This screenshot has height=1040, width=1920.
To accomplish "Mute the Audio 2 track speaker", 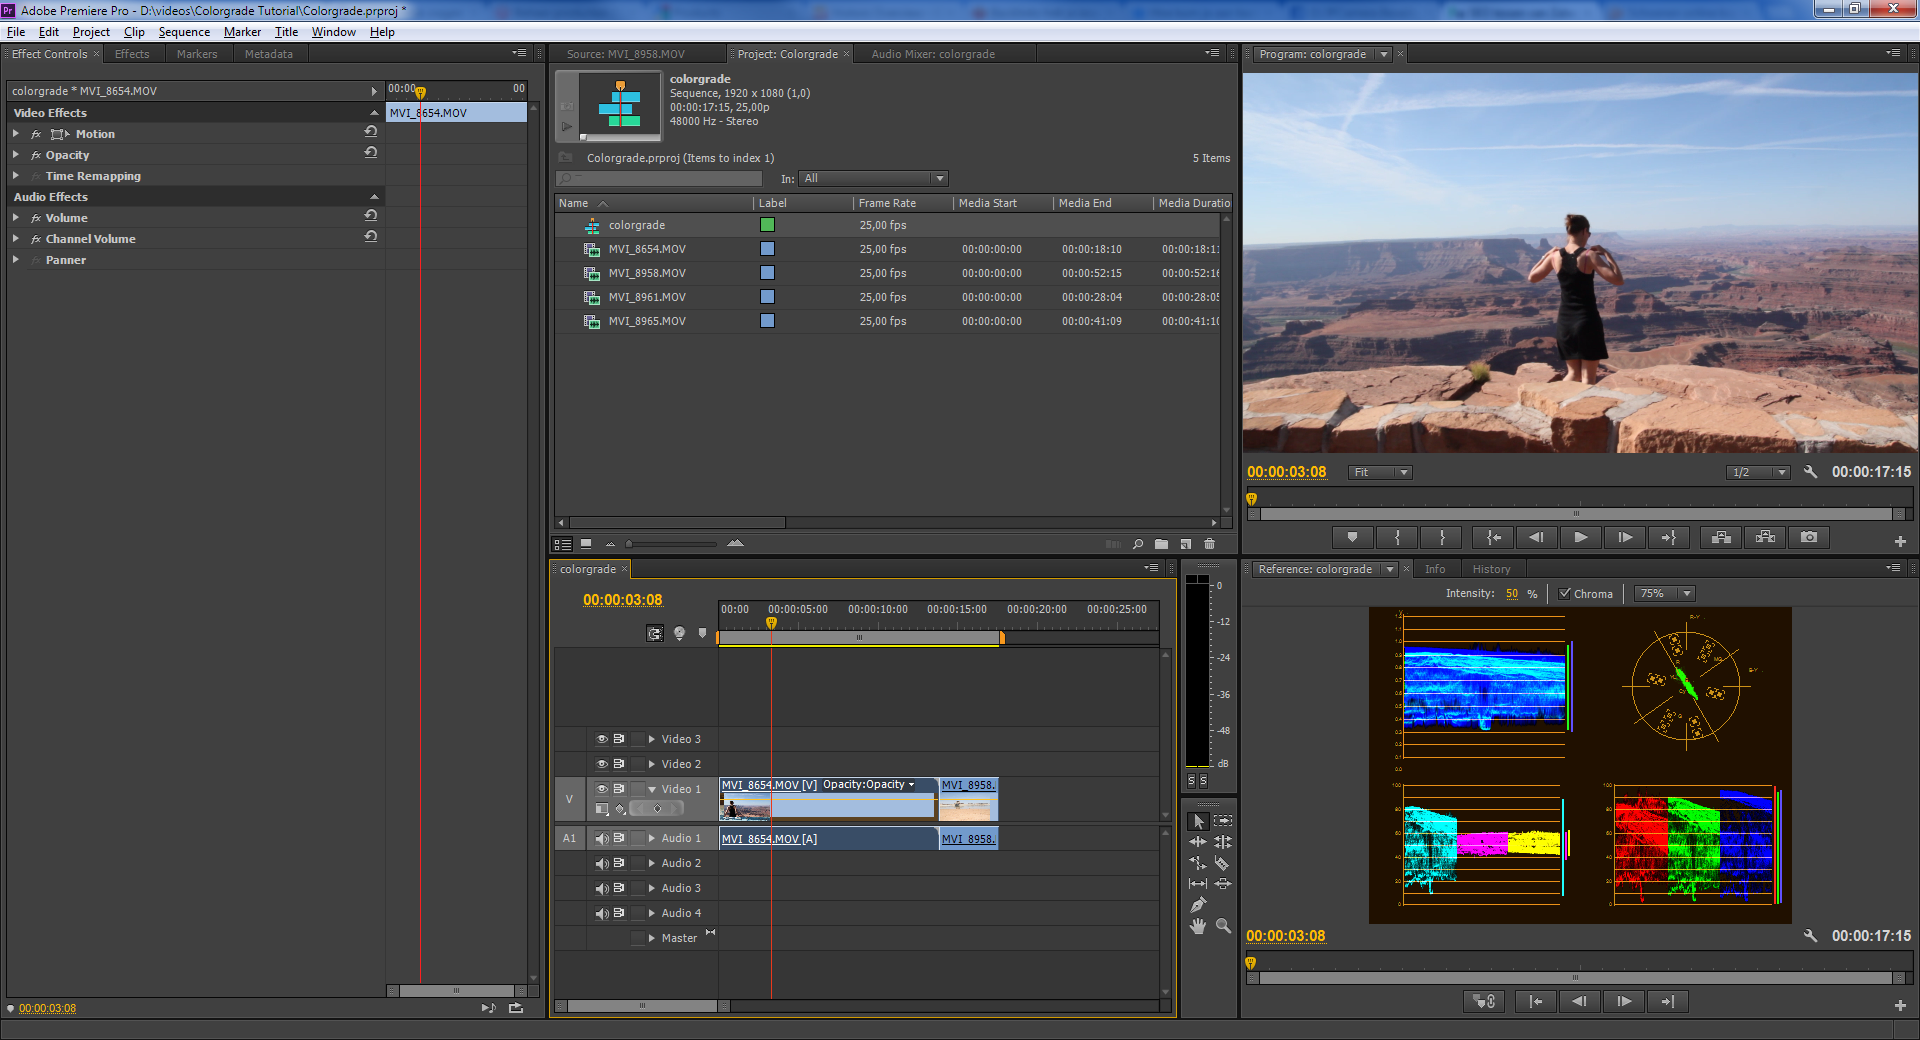I will point(602,863).
